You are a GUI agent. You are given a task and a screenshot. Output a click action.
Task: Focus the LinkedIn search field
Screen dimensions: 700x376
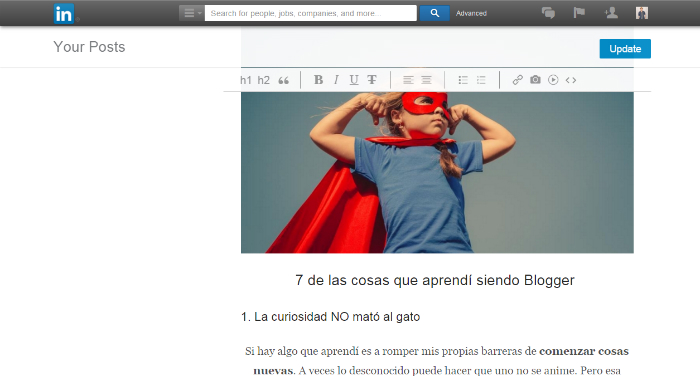(x=311, y=13)
